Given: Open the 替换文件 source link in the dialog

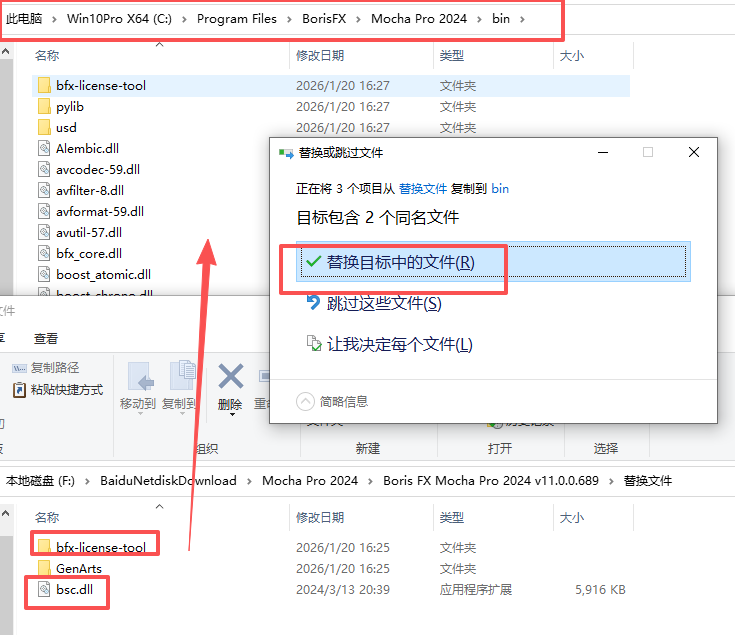Looking at the screenshot, I should (423, 189).
